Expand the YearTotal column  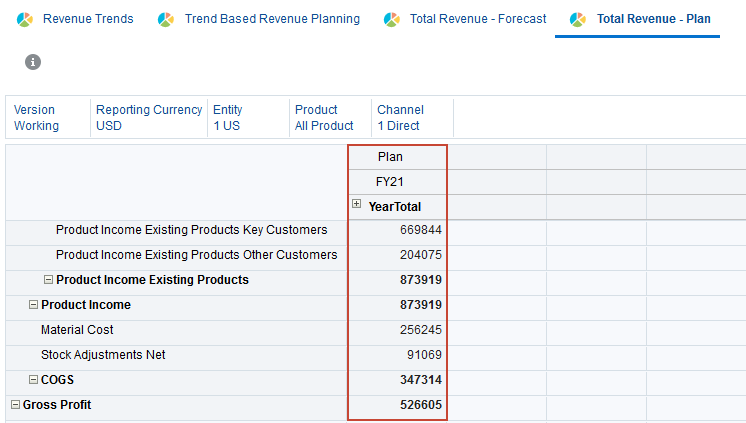point(357,205)
